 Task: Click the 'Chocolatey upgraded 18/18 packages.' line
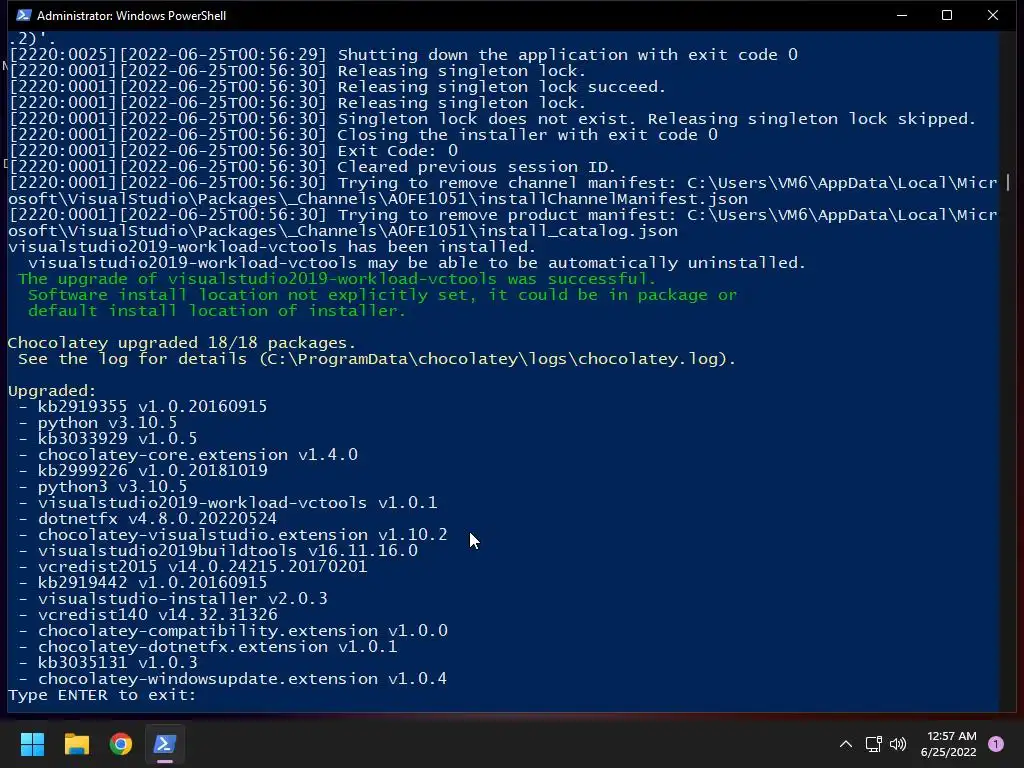pyautogui.click(x=182, y=343)
